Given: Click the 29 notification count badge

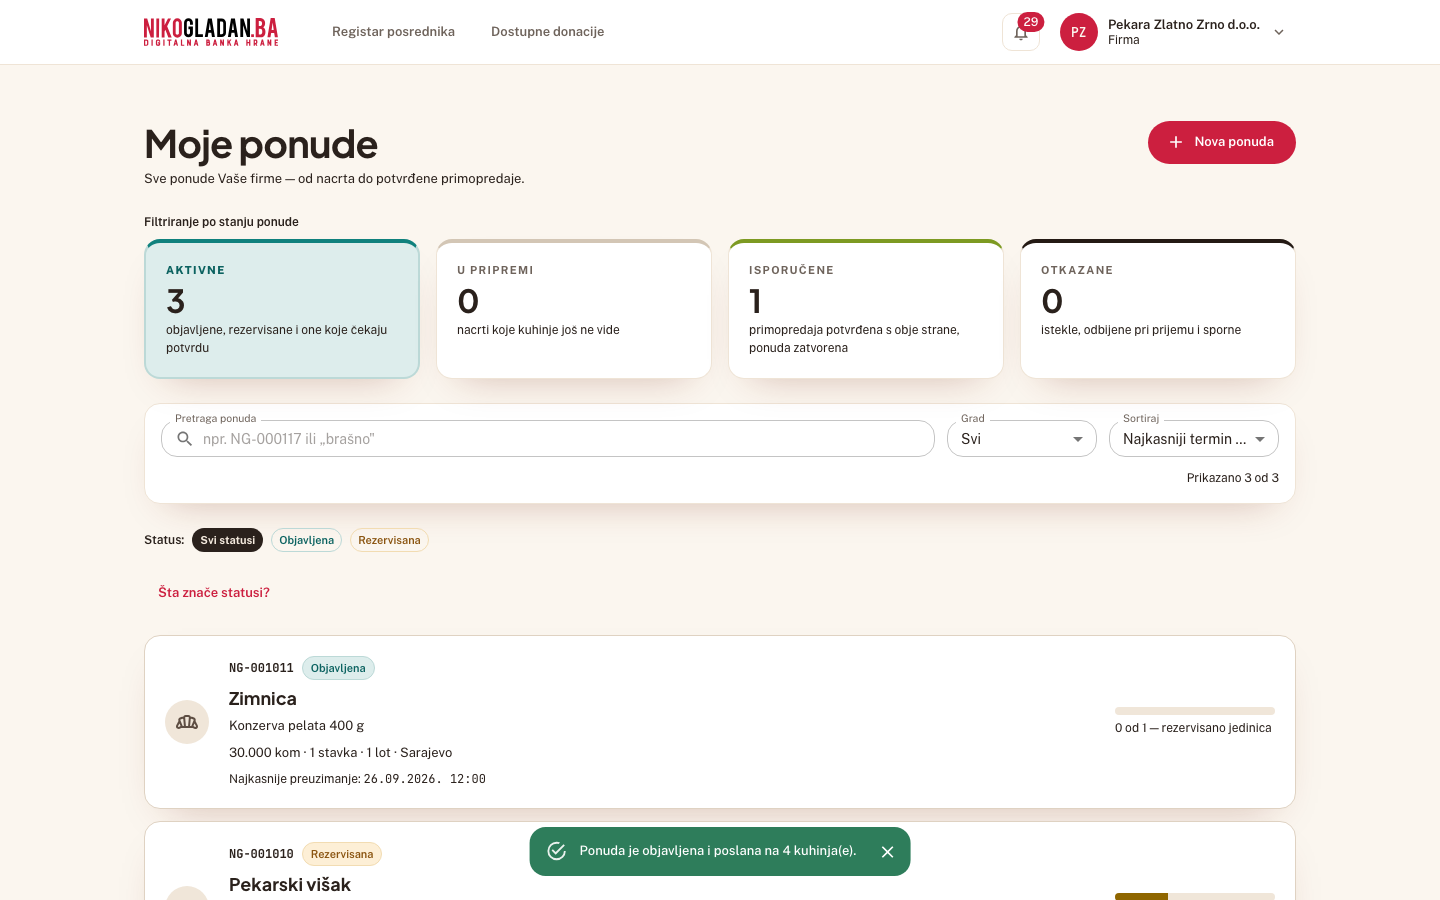Looking at the screenshot, I should click(x=1031, y=22).
